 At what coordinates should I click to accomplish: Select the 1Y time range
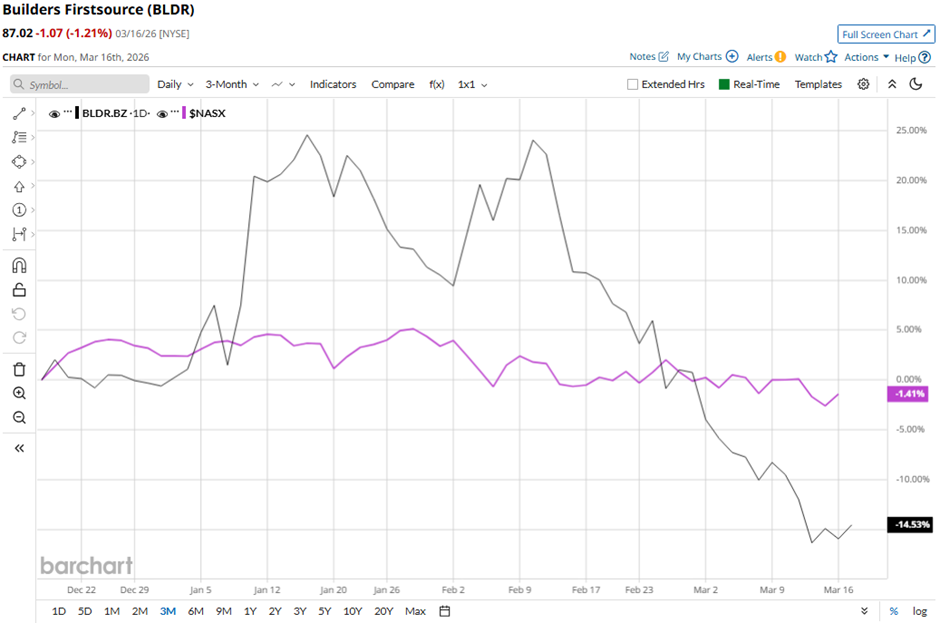pyautogui.click(x=250, y=611)
